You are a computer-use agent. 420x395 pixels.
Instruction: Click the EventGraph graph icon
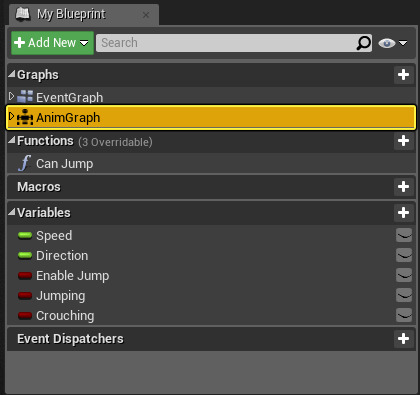(x=25, y=96)
